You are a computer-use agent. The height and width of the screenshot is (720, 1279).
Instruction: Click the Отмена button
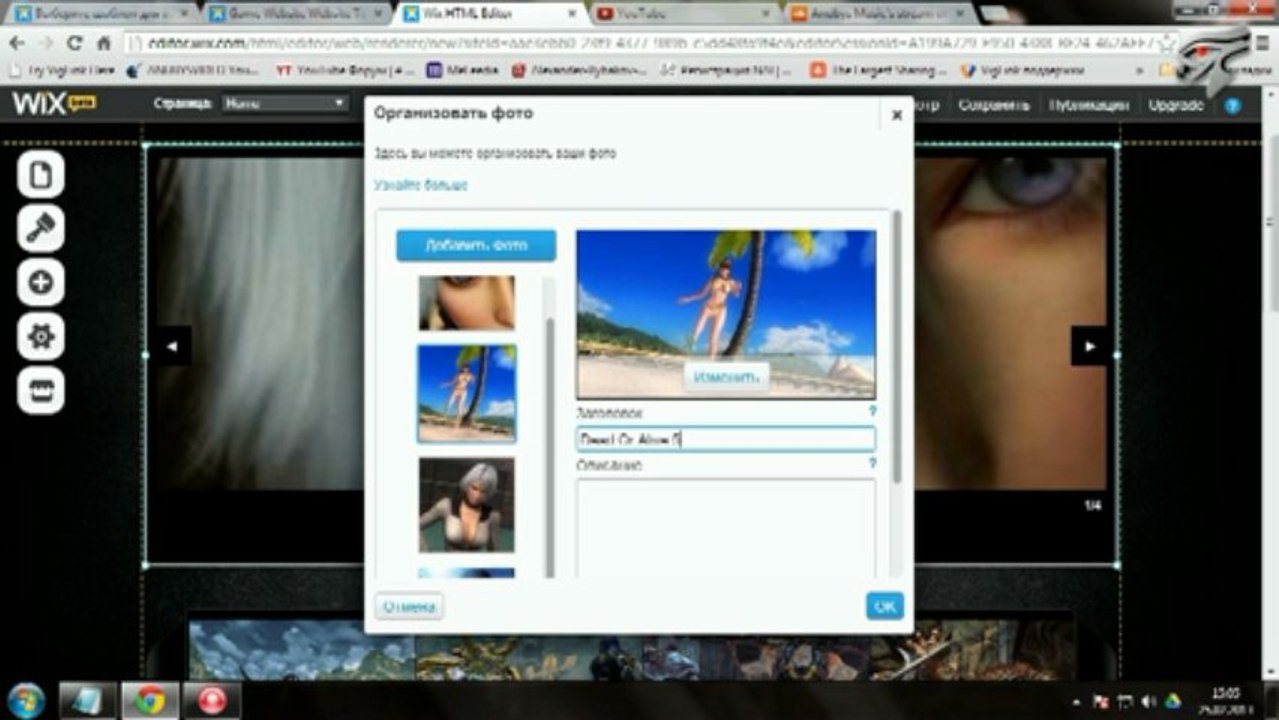(409, 606)
